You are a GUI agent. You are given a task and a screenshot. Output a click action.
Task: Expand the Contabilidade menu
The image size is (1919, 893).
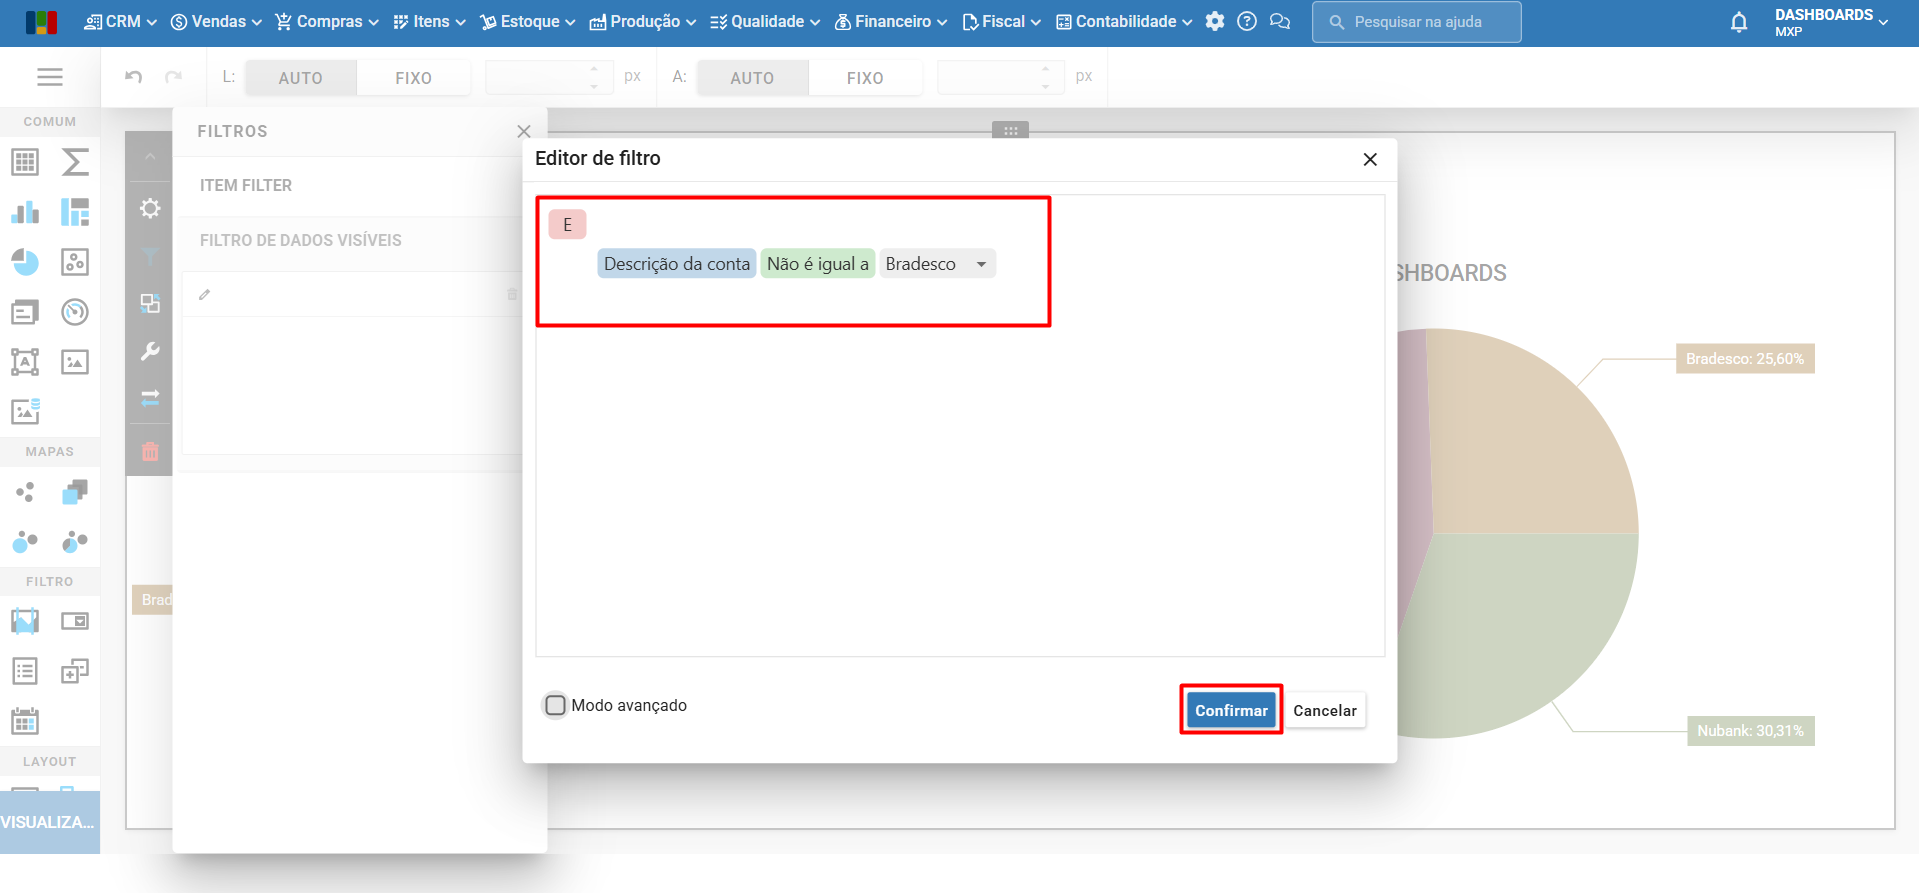pos(1124,22)
